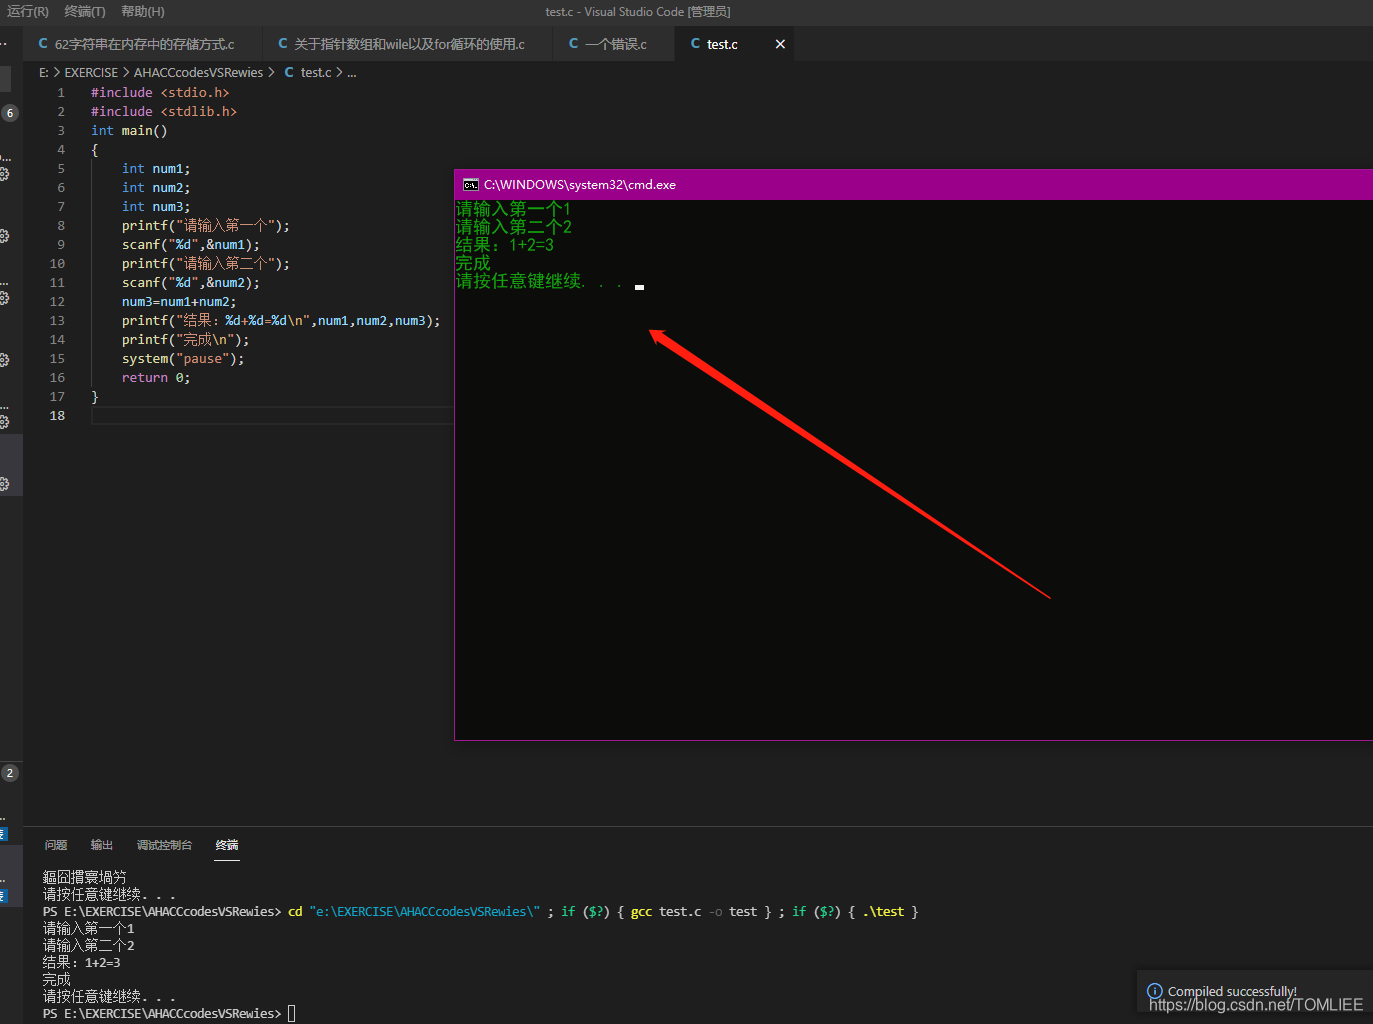Open the 终端(T) menu
The height and width of the screenshot is (1024, 1373).
pyautogui.click(x=85, y=12)
